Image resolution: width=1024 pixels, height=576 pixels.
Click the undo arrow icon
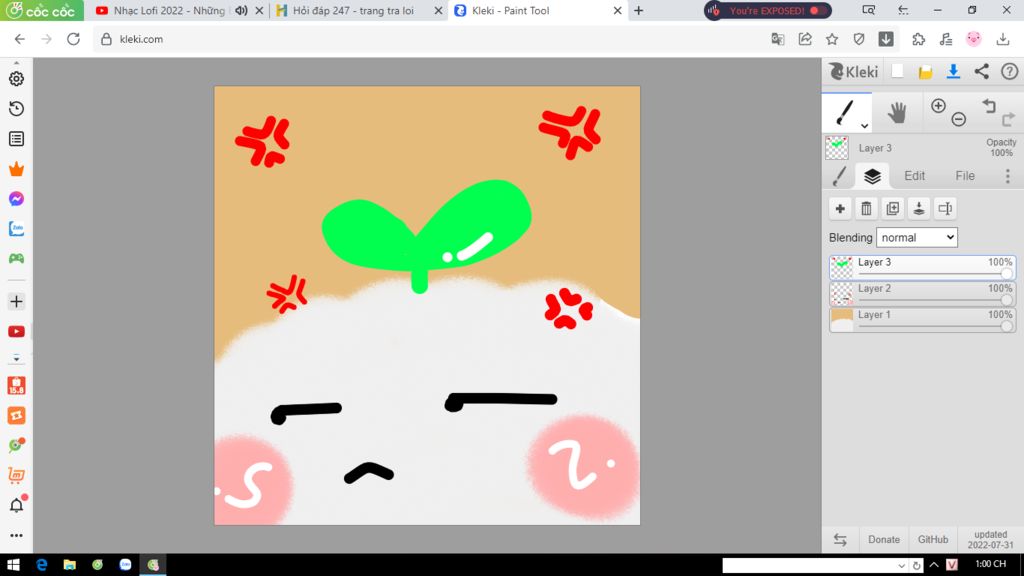[989, 106]
